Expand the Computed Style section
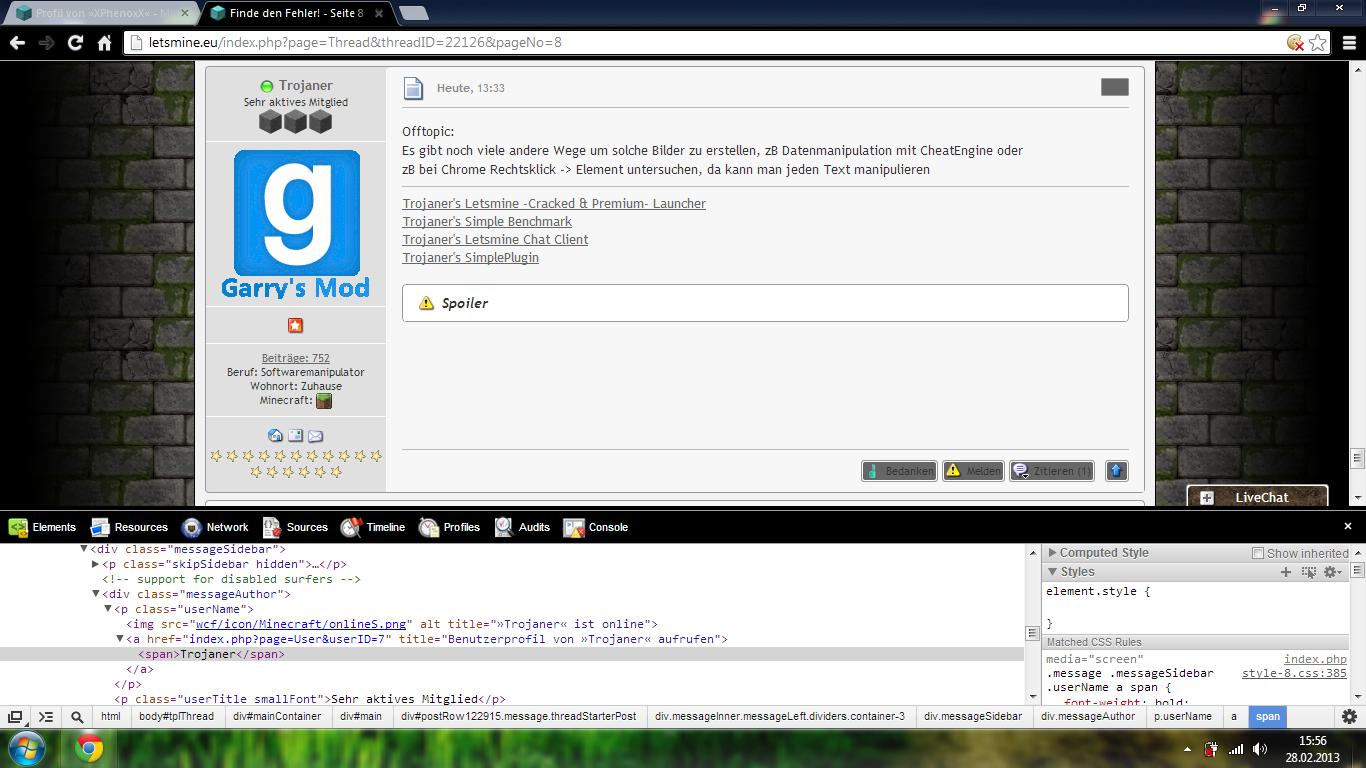The image size is (1366, 768). 1052,553
